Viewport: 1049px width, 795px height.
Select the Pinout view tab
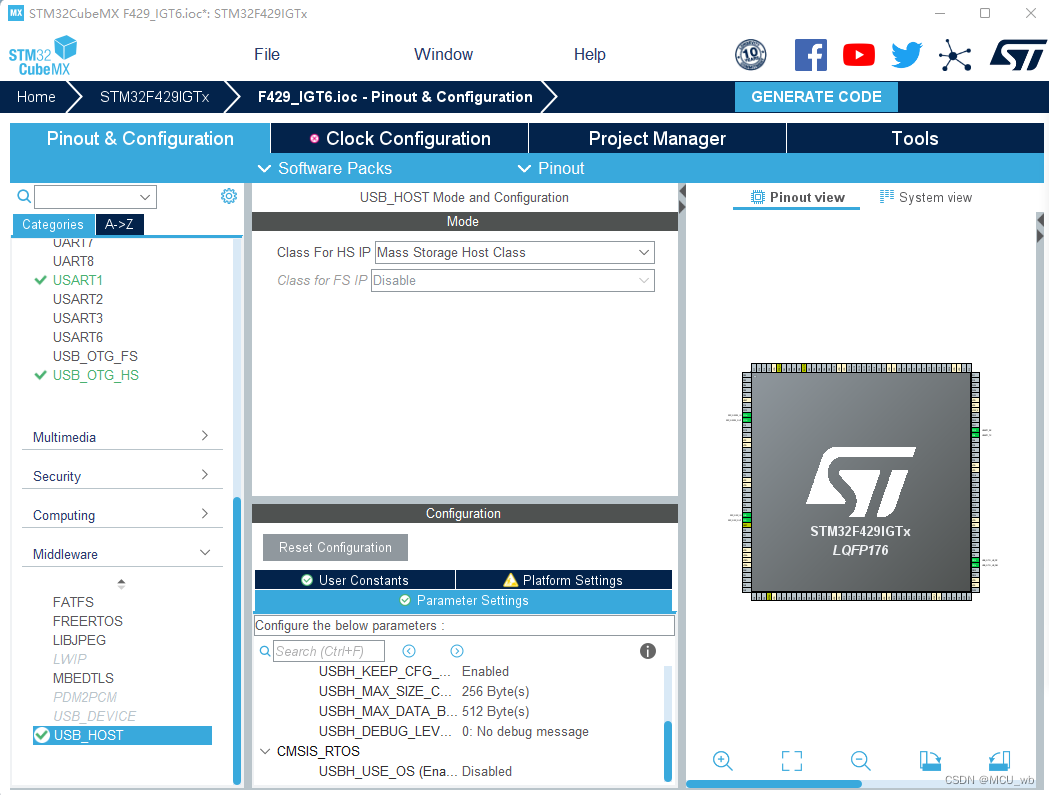click(x=797, y=197)
